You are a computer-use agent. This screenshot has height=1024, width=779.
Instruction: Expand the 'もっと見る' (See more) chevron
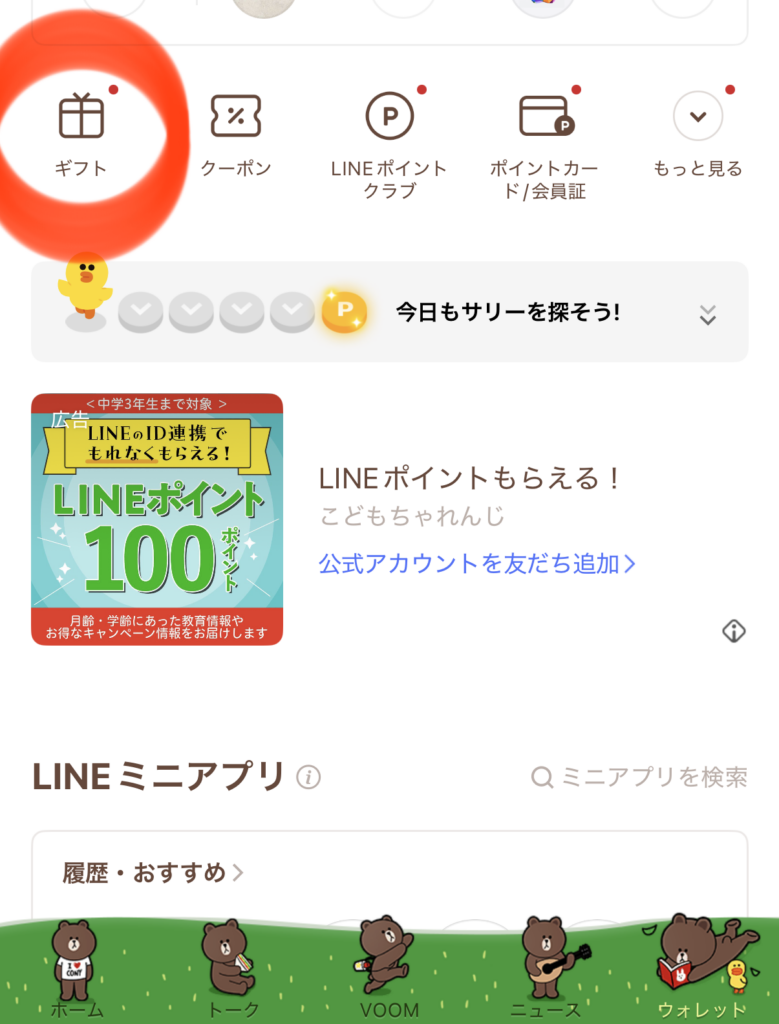point(698,118)
